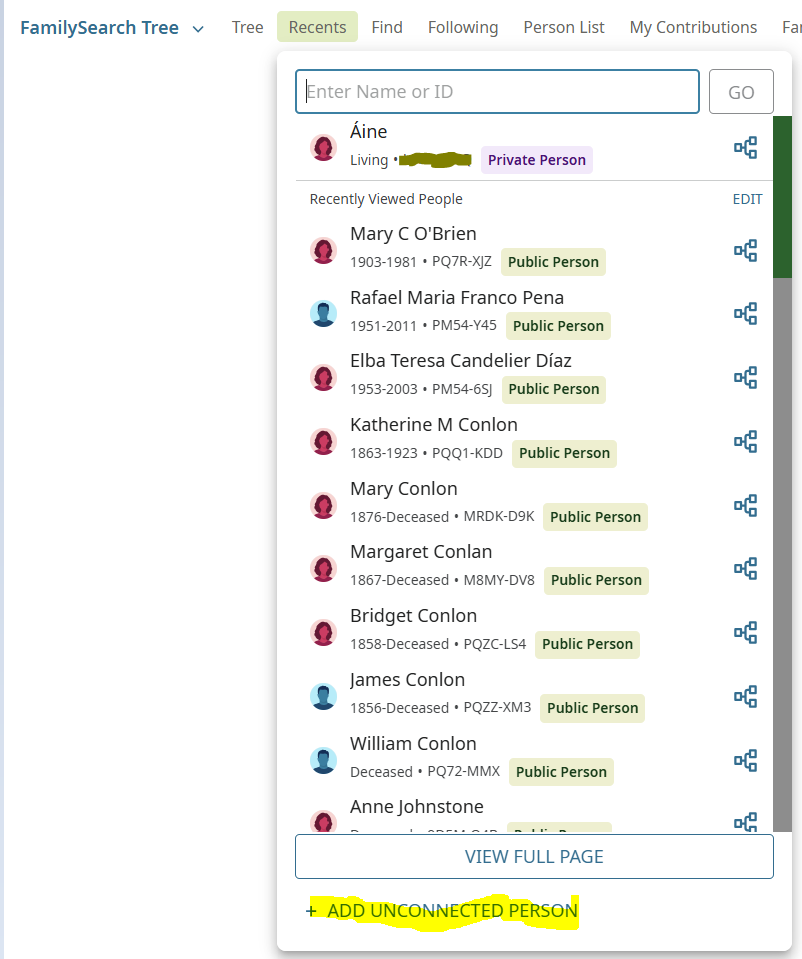Click William Conlon's portrait icon

(323, 760)
